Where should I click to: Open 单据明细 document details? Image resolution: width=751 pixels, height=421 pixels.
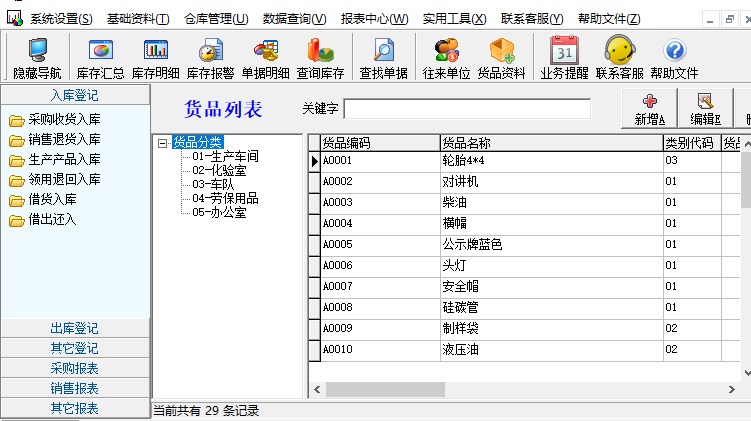(265, 57)
